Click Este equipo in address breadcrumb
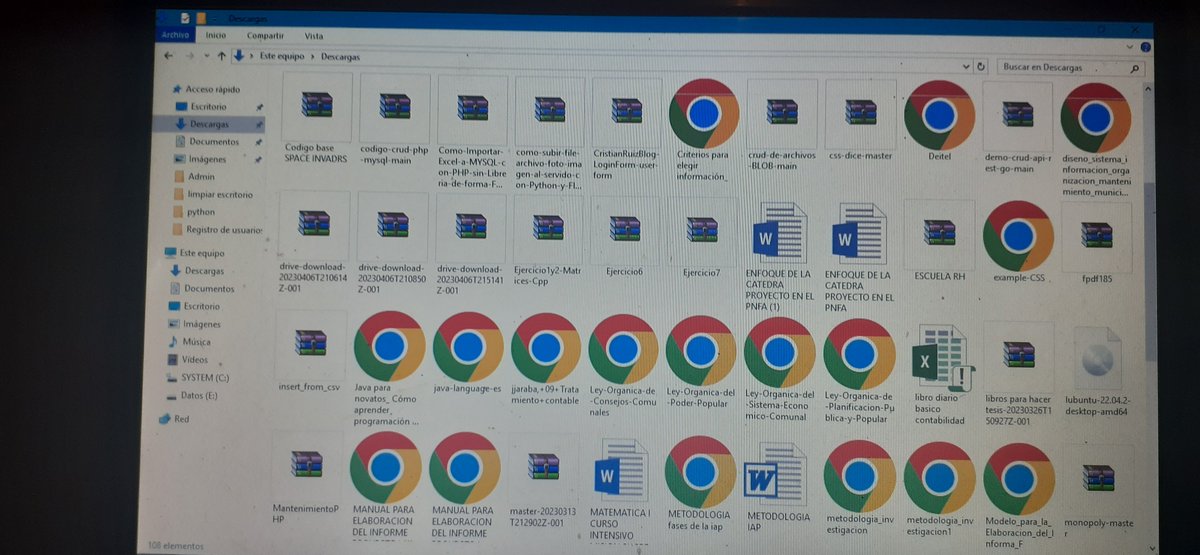Screen dimensions: 1200x555 tap(282, 57)
